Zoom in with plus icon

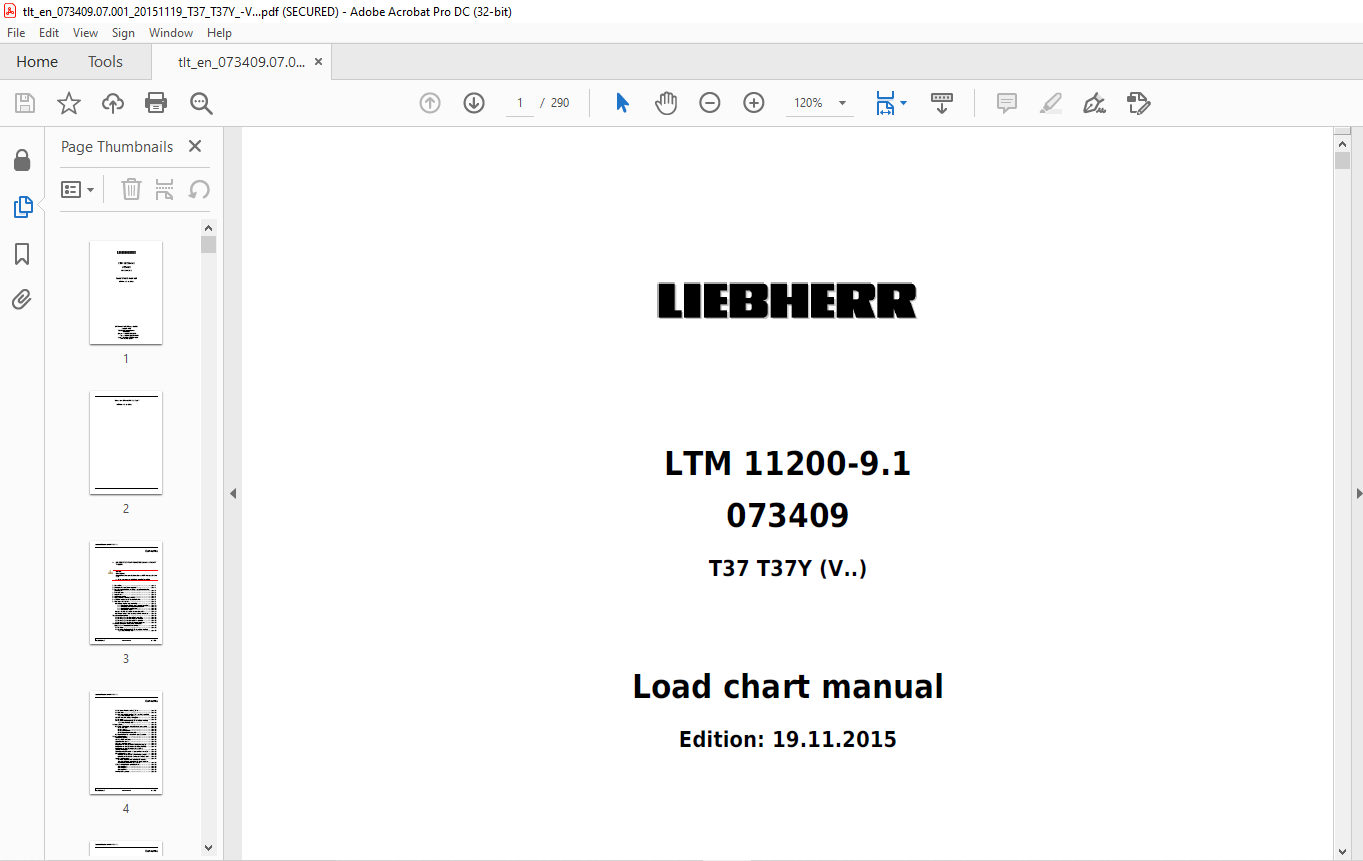point(754,103)
